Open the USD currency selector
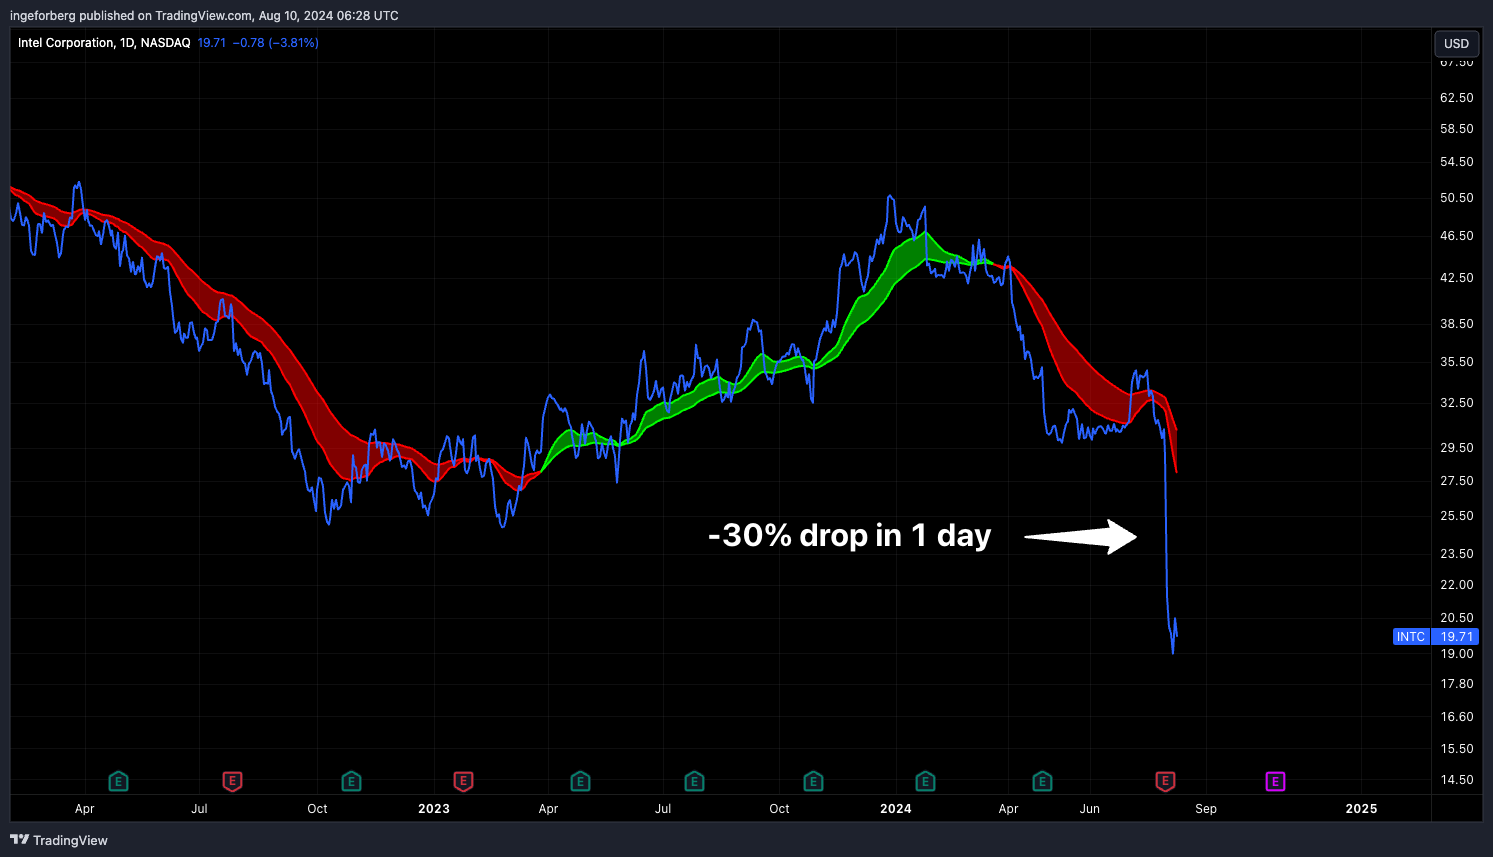Screen dimensions: 1493x857 coord(1456,43)
